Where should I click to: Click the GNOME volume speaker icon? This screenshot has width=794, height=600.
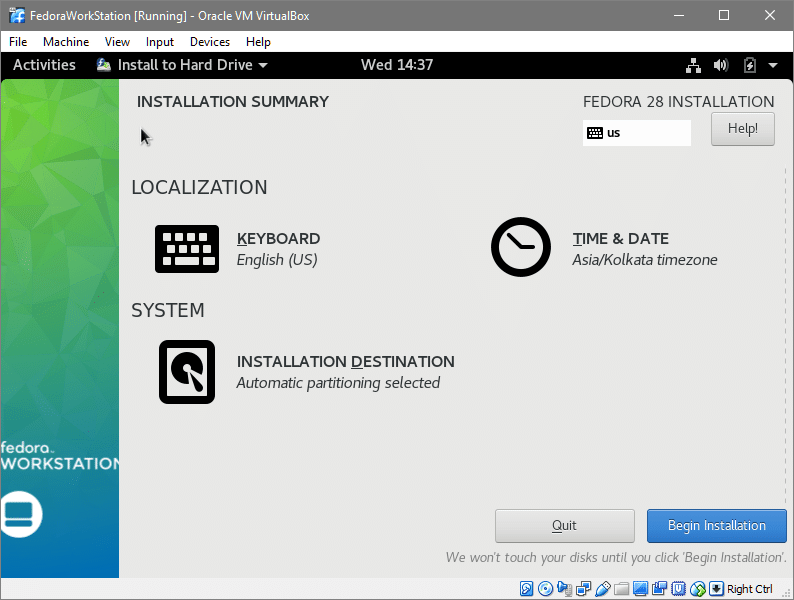pos(721,65)
